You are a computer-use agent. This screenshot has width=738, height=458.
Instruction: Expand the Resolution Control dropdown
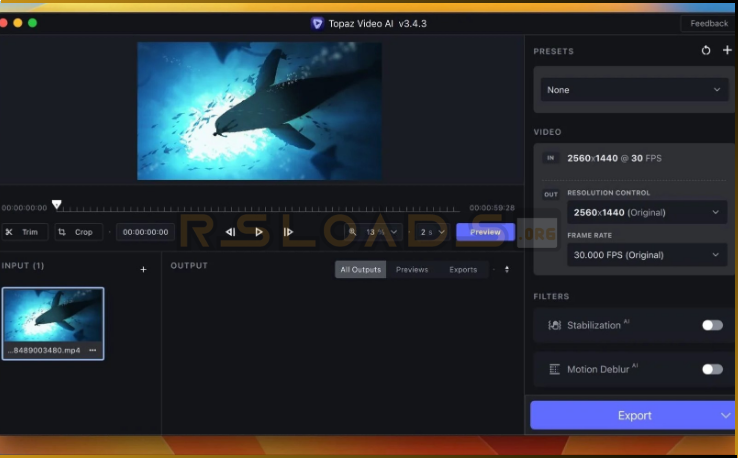point(646,212)
